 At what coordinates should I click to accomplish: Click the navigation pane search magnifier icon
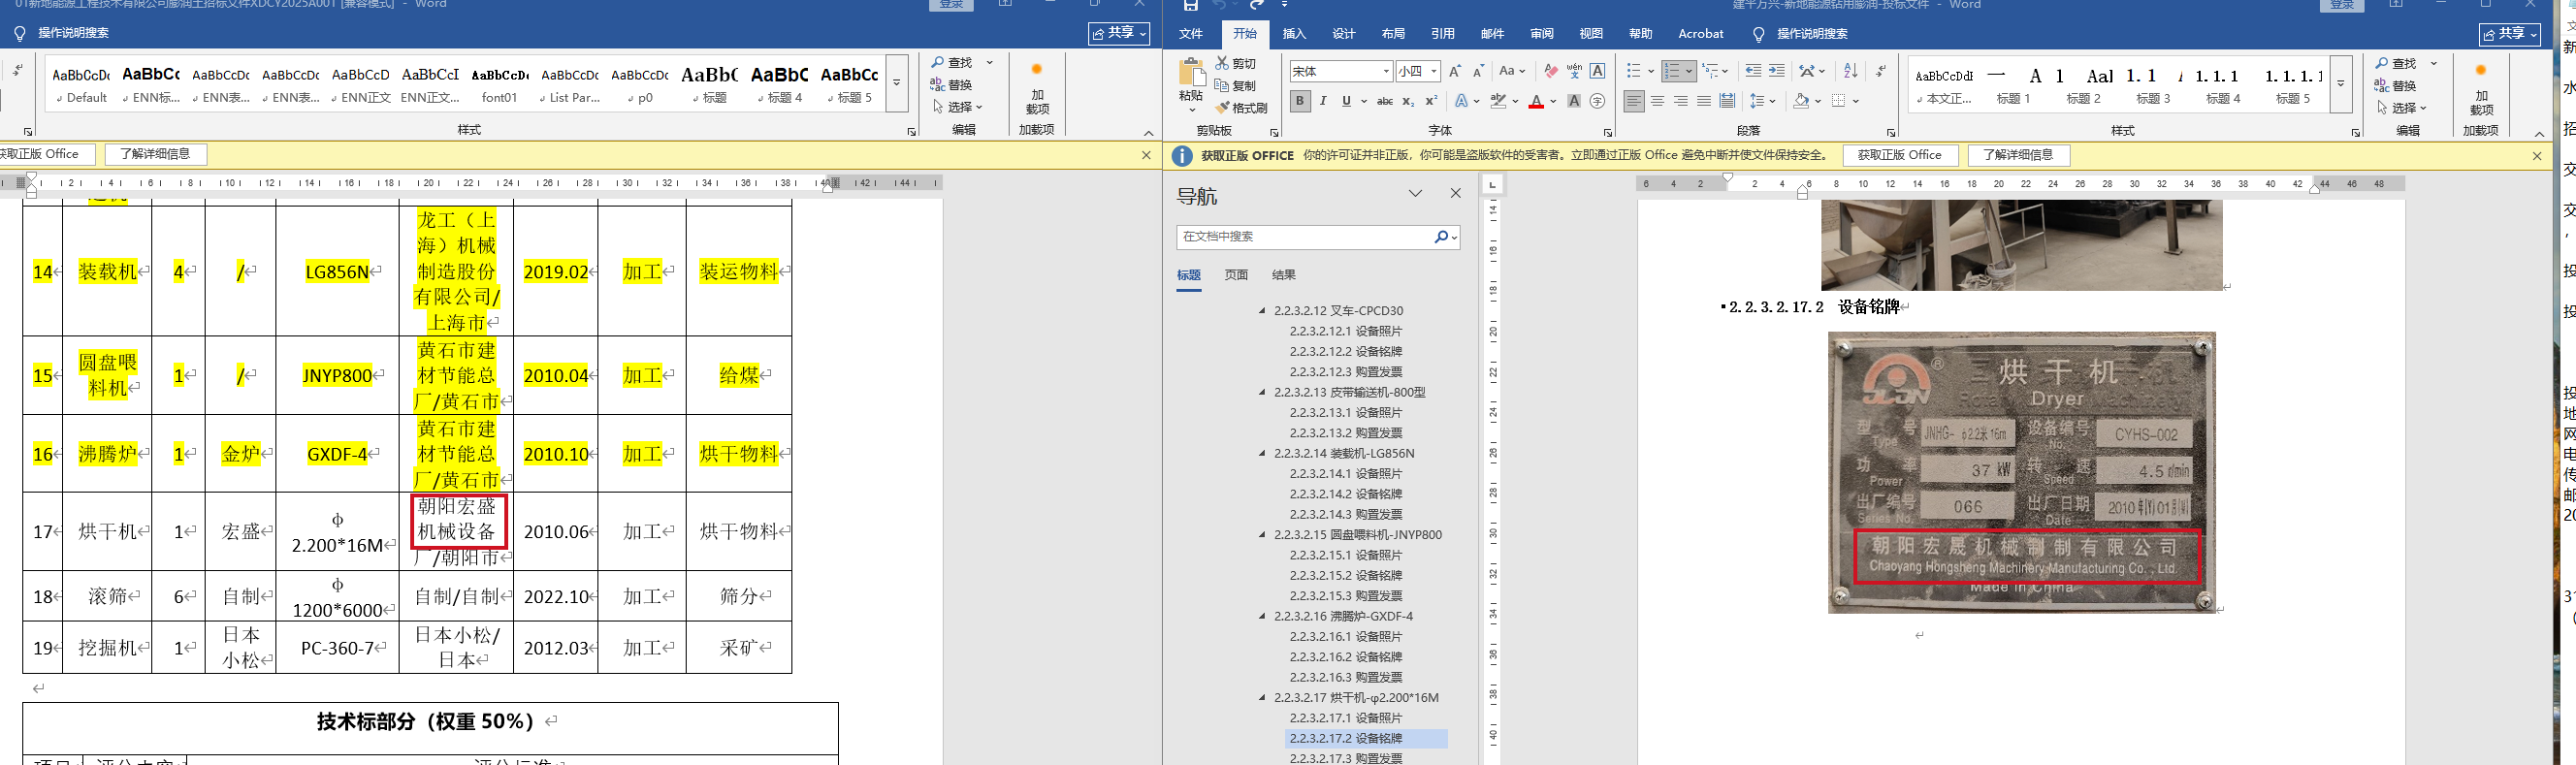pos(1441,237)
